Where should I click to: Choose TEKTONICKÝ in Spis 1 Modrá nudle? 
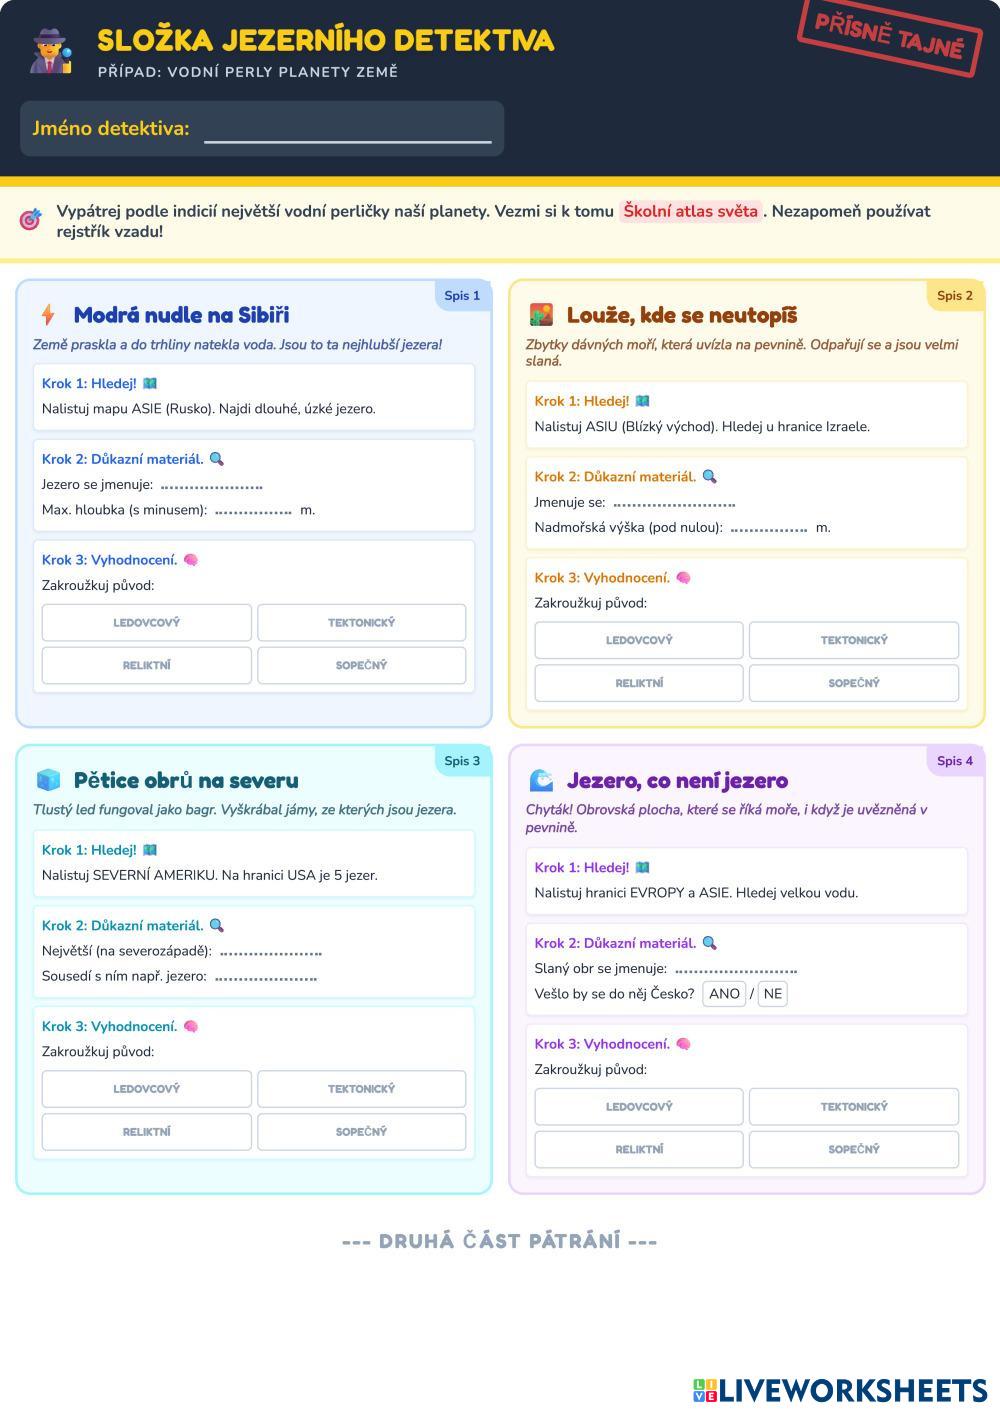pyautogui.click(x=361, y=622)
